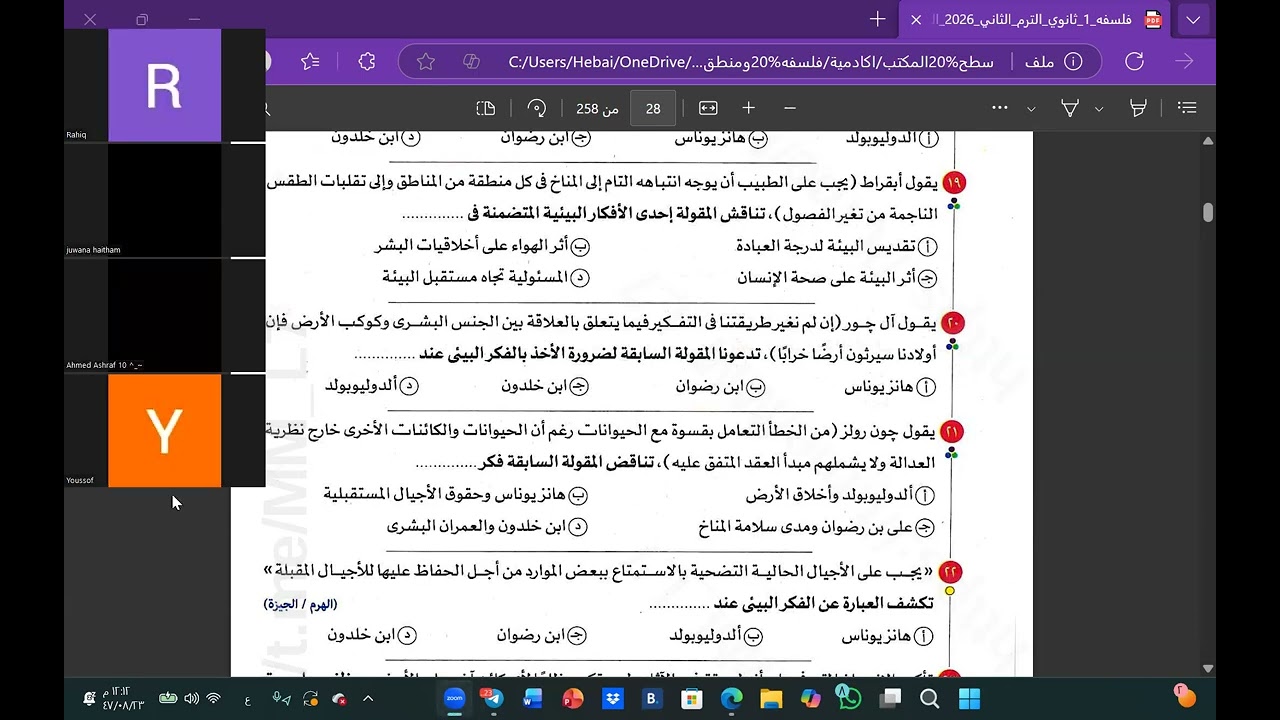Screen dimensions: 1280x720
Task: Select Ahmed Ashraf's video tile
Action: tap(164, 315)
